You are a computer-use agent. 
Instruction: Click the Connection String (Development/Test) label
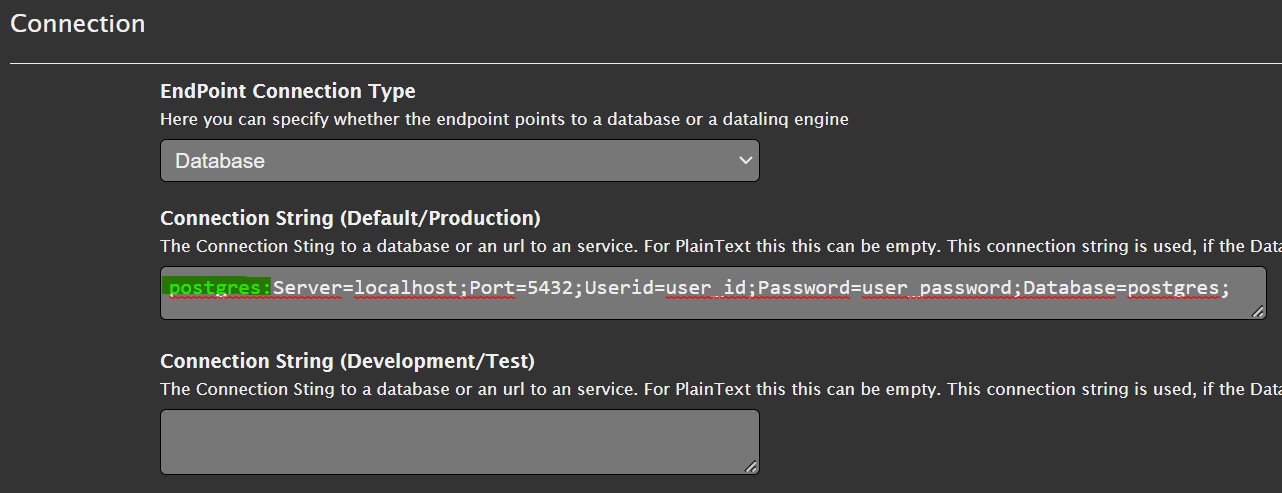coord(347,361)
